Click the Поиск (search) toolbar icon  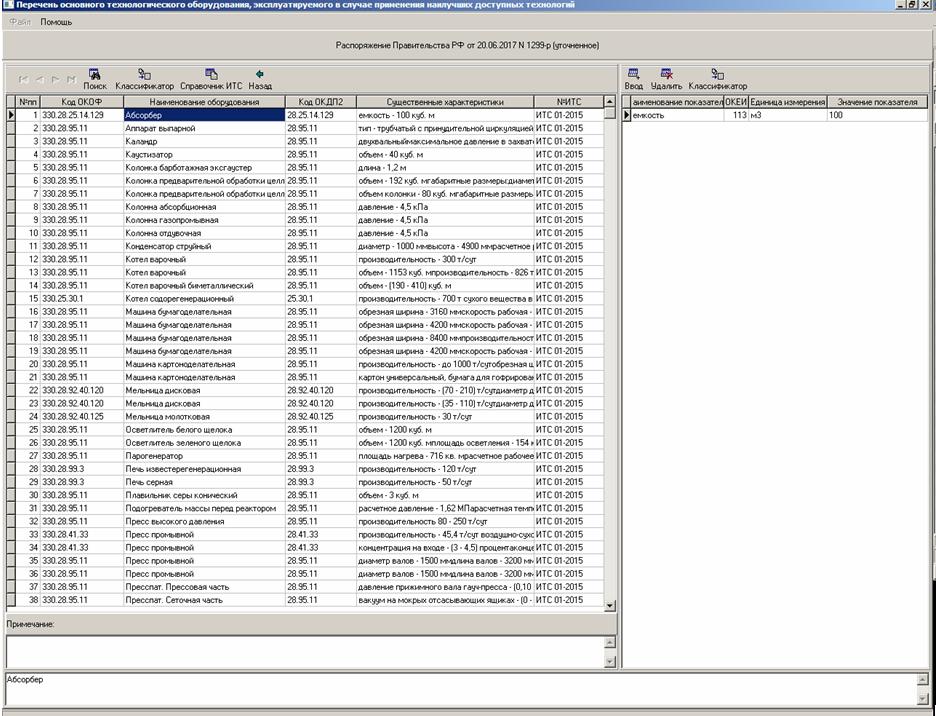click(95, 78)
